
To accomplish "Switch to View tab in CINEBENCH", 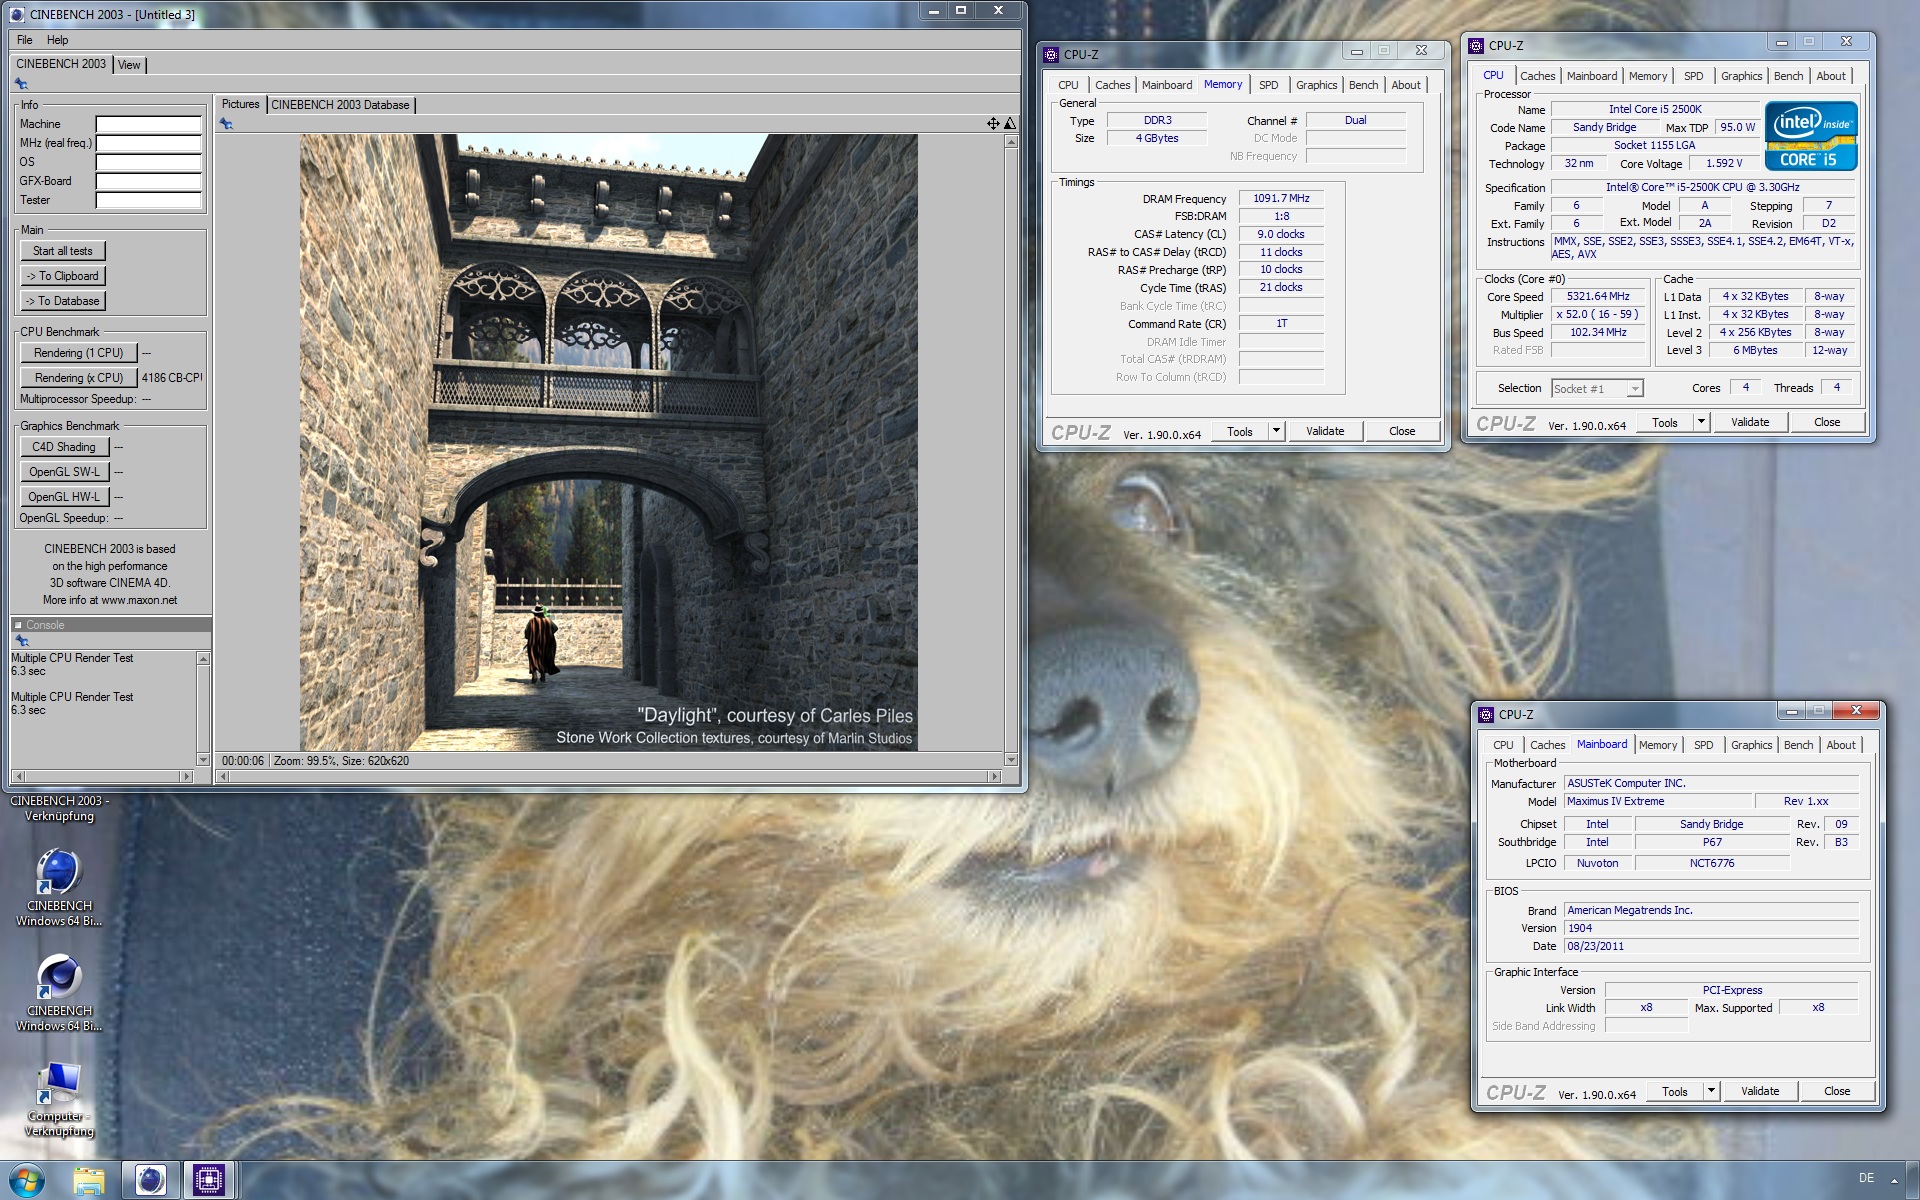I will pyautogui.click(x=129, y=65).
